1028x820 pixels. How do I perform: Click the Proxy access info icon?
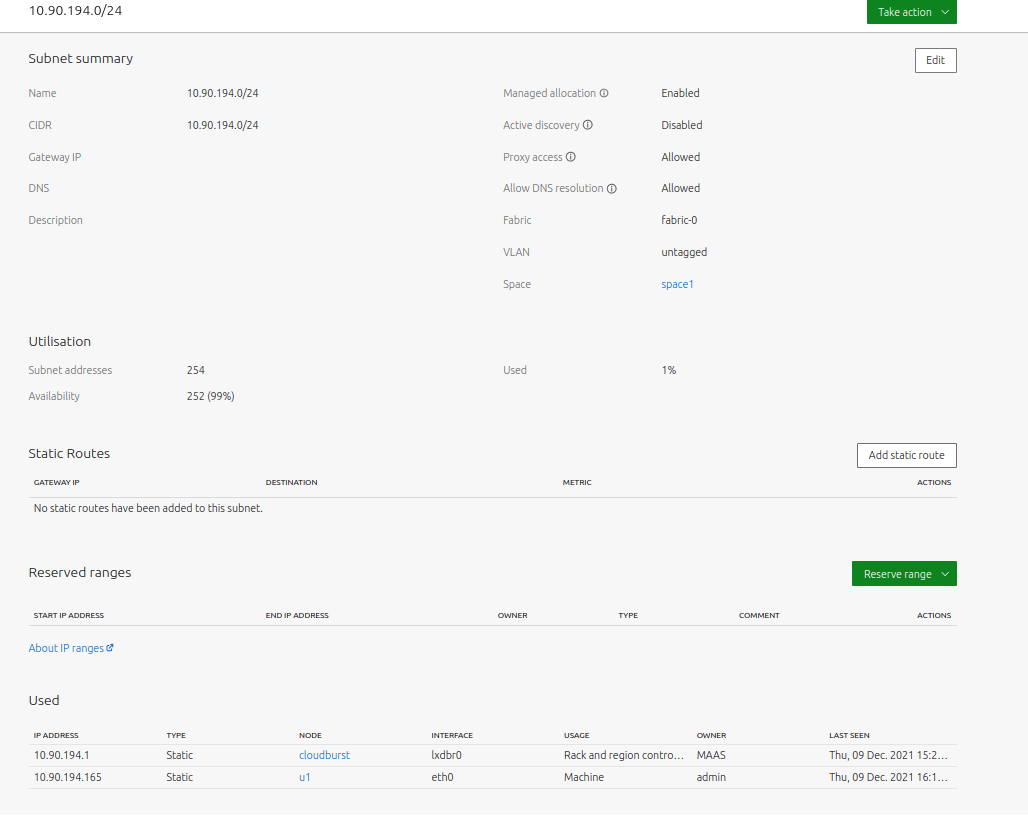[x=571, y=157]
